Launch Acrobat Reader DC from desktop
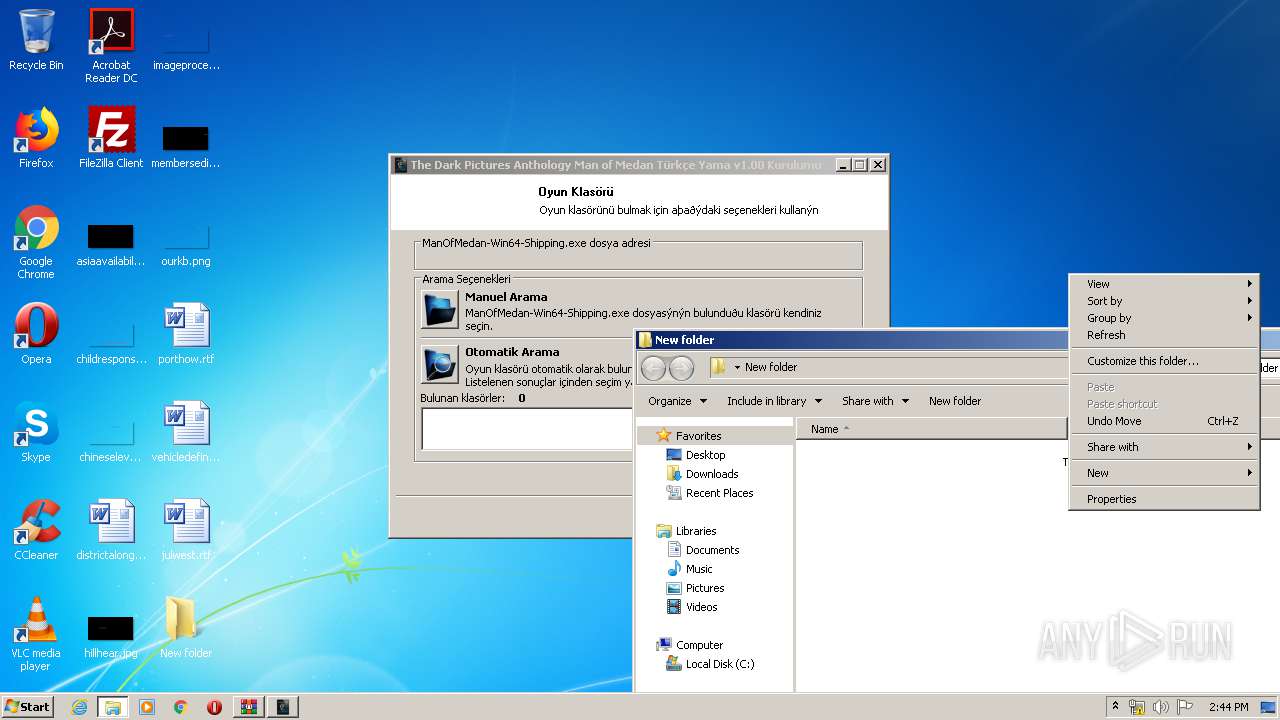The height and width of the screenshot is (720, 1280). 111,46
